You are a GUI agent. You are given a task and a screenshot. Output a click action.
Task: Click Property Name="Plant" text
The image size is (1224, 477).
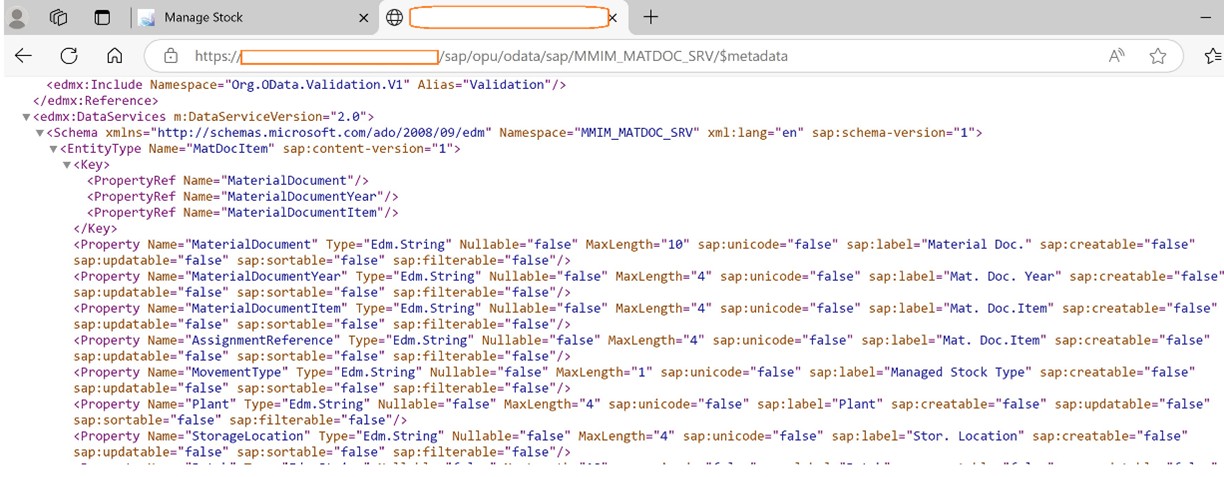(155, 405)
